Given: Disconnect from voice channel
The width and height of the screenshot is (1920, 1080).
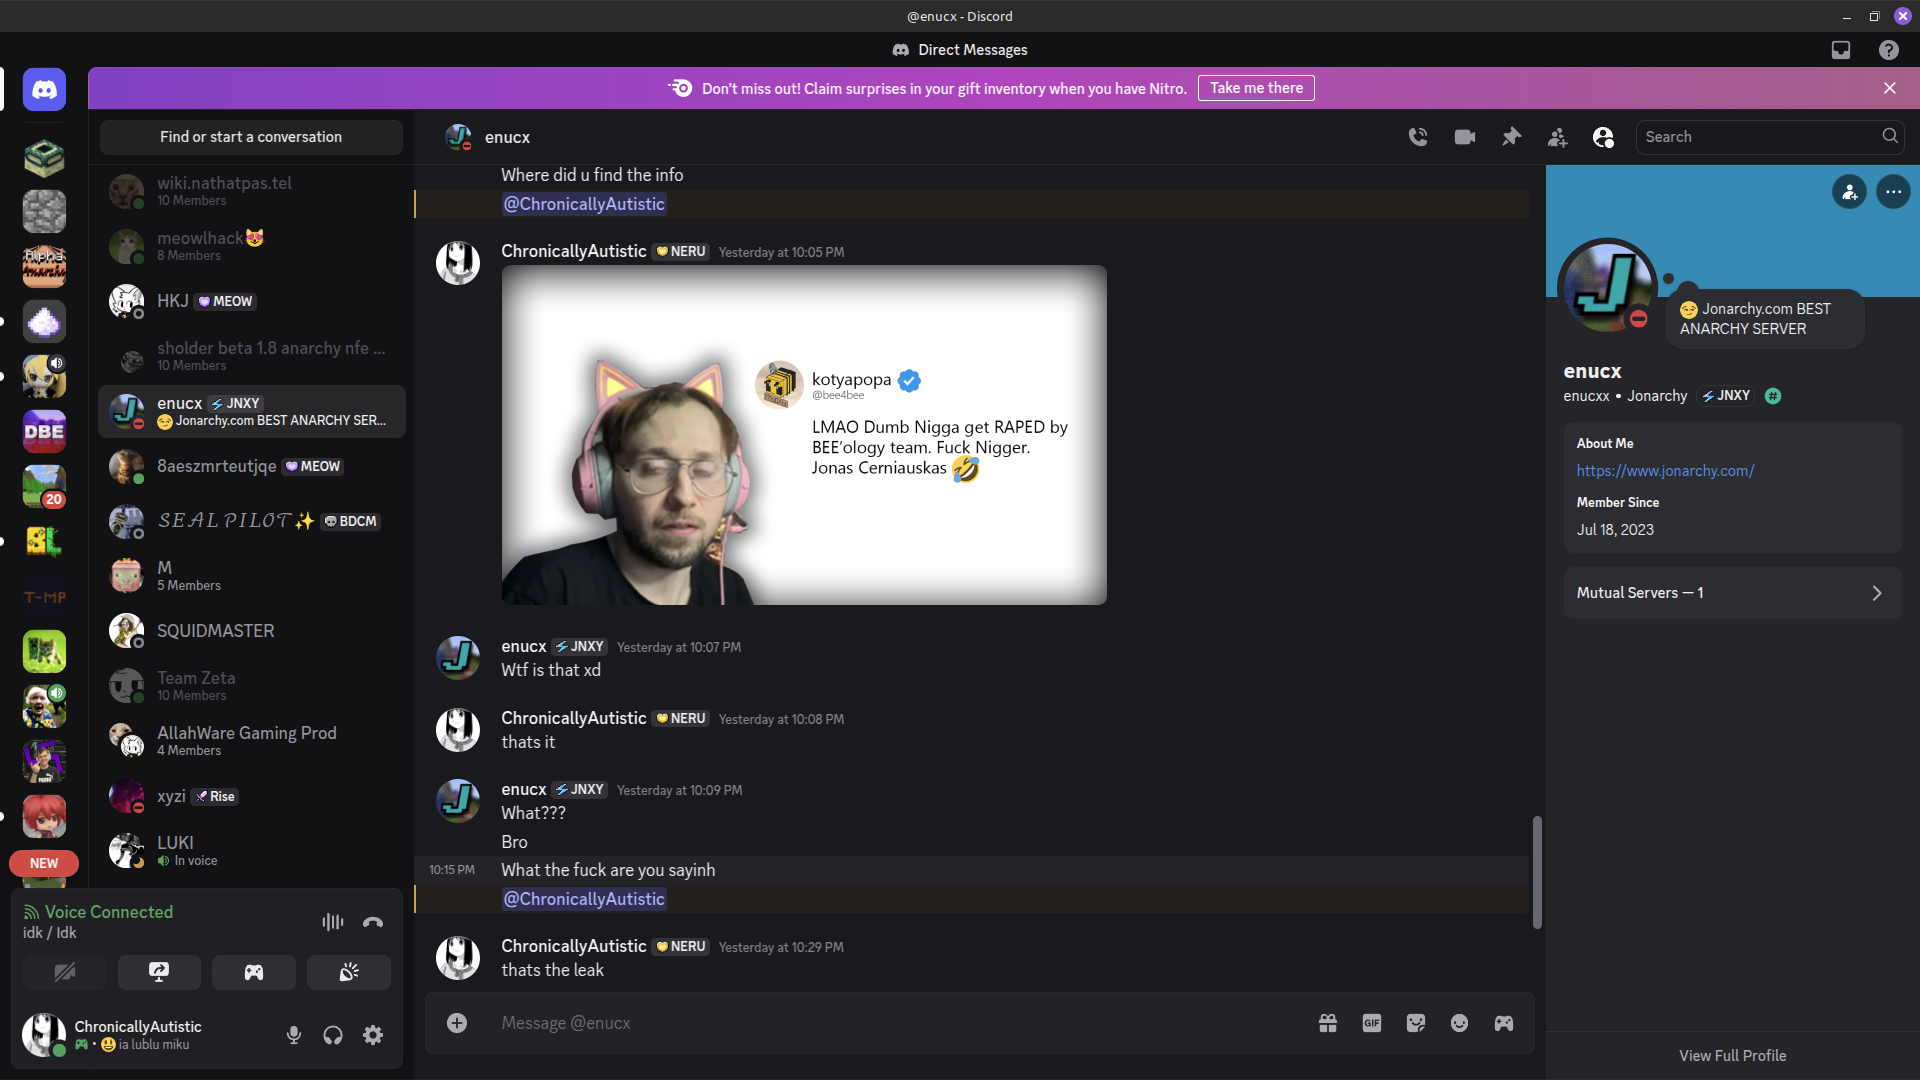Looking at the screenshot, I should coord(373,922).
